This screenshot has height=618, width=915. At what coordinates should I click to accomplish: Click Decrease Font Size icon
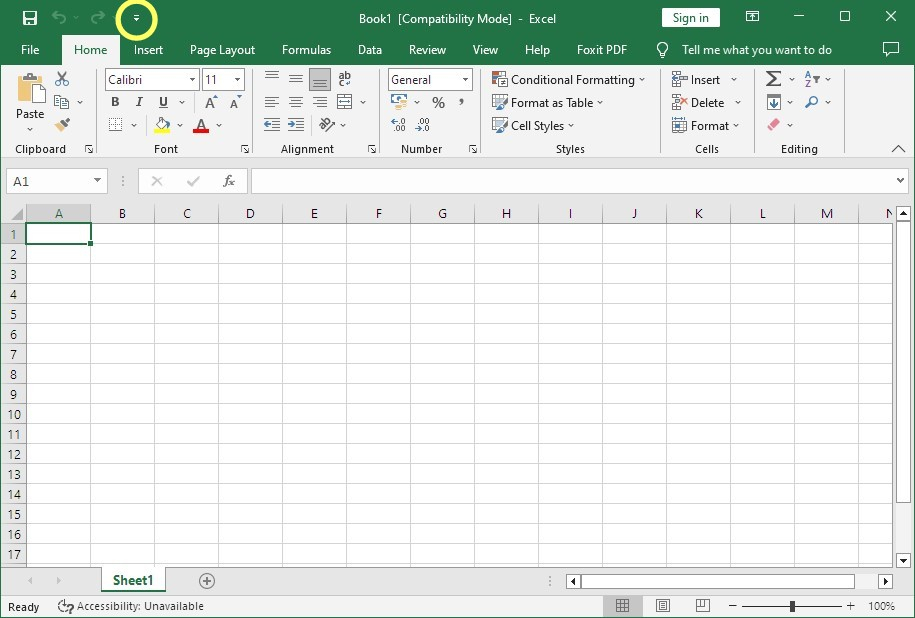(x=235, y=103)
